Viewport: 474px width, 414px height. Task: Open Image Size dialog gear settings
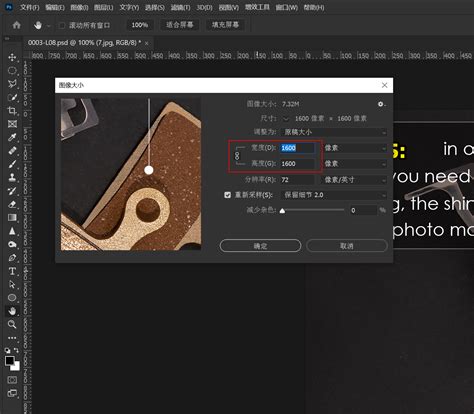pos(381,104)
